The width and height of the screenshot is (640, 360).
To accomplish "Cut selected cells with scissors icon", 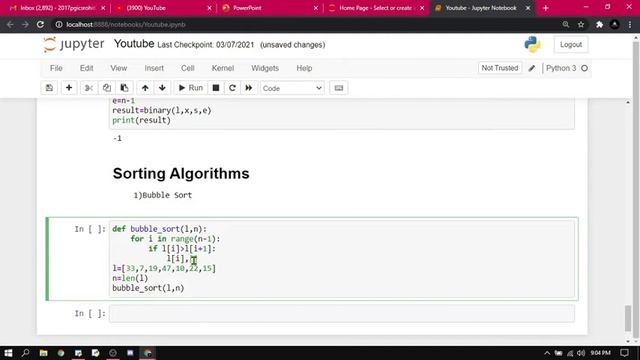I will pos(89,88).
